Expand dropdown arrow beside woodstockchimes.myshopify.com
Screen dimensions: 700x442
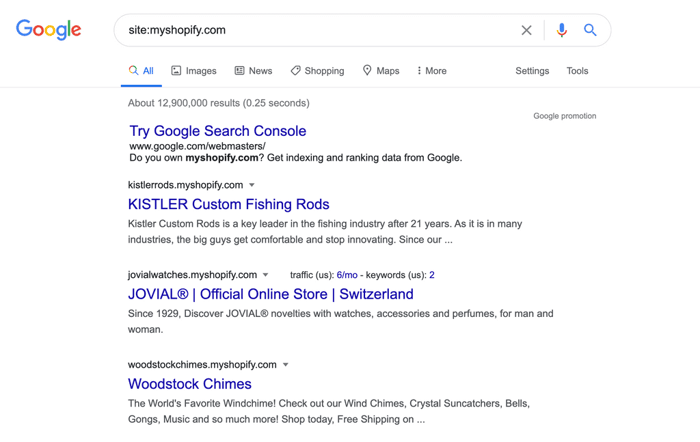point(286,364)
